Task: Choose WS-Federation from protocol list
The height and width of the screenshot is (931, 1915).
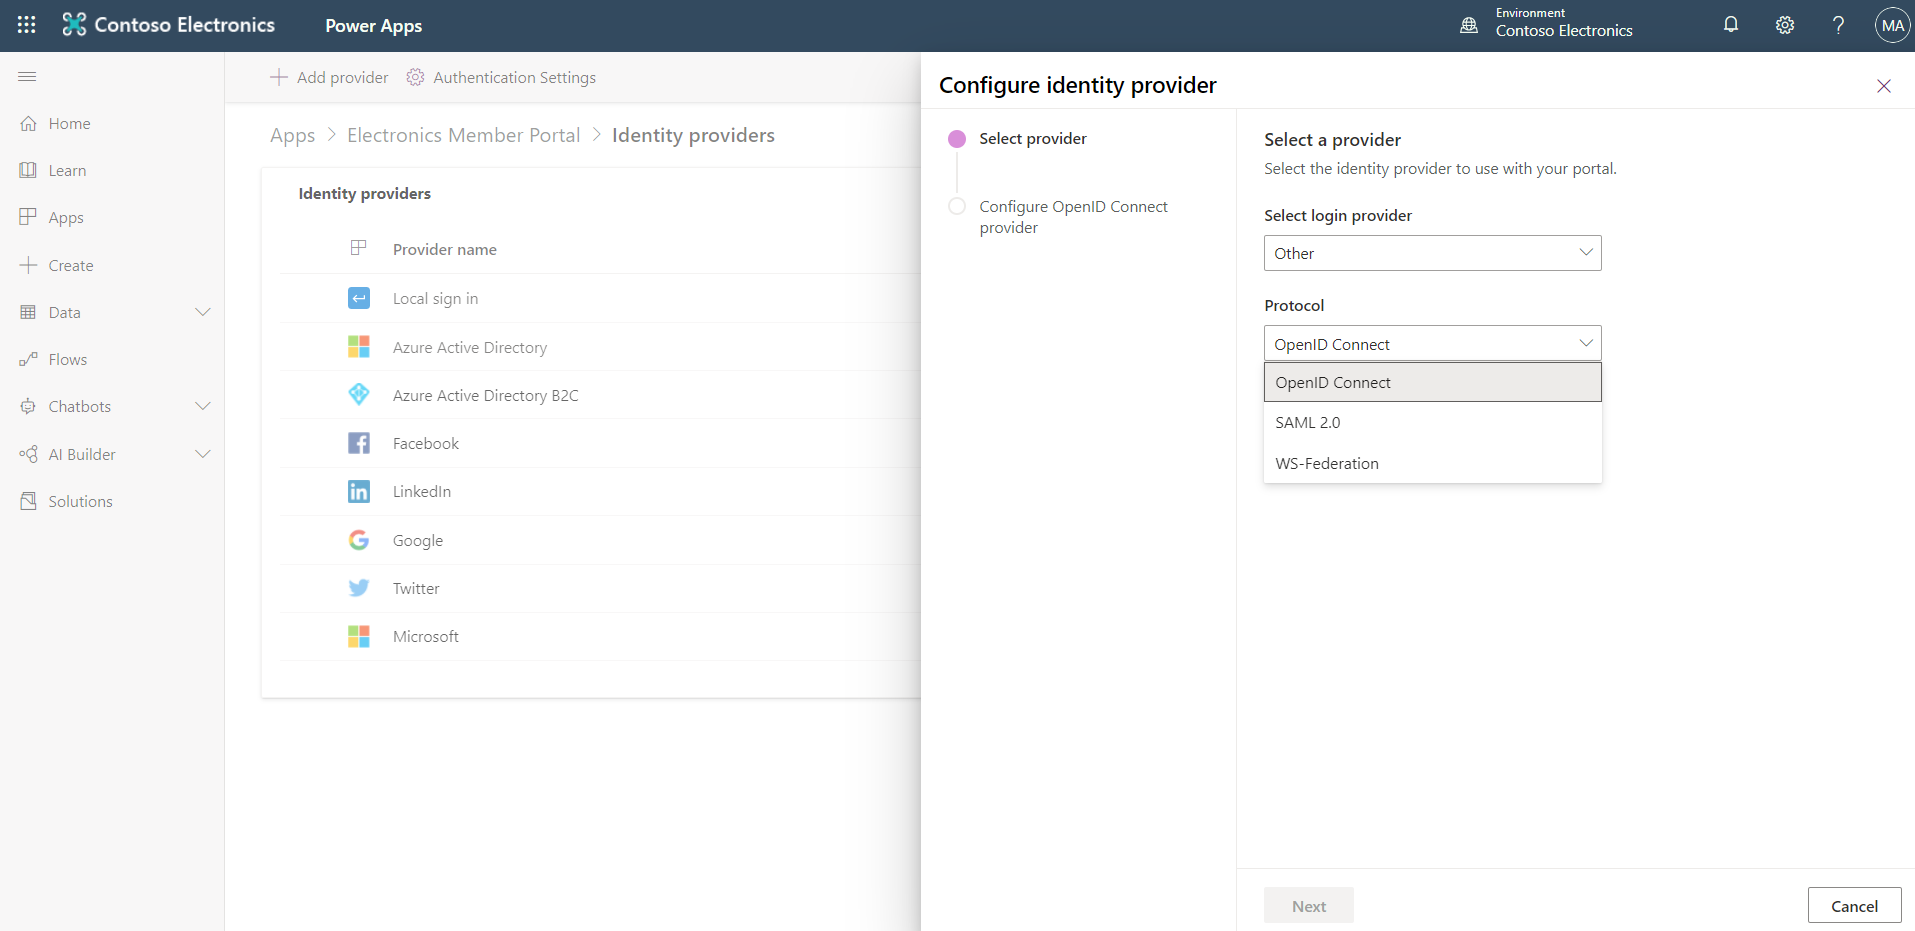Action: point(1327,464)
